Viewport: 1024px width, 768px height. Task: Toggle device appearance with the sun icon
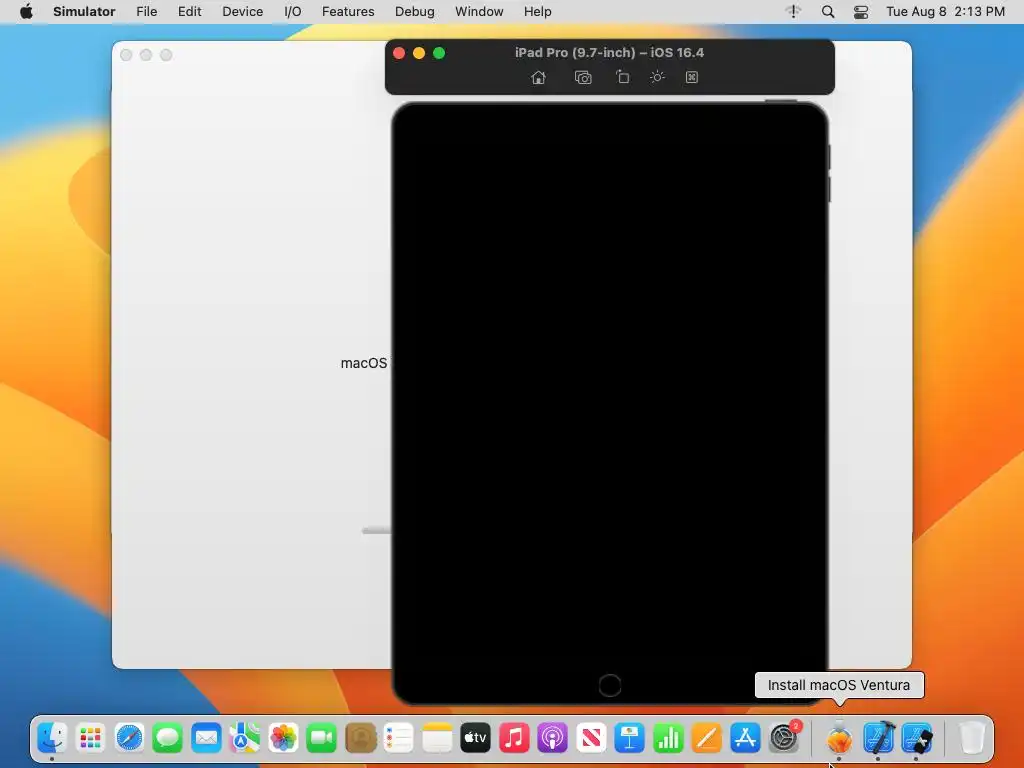(x=657, y=77)
